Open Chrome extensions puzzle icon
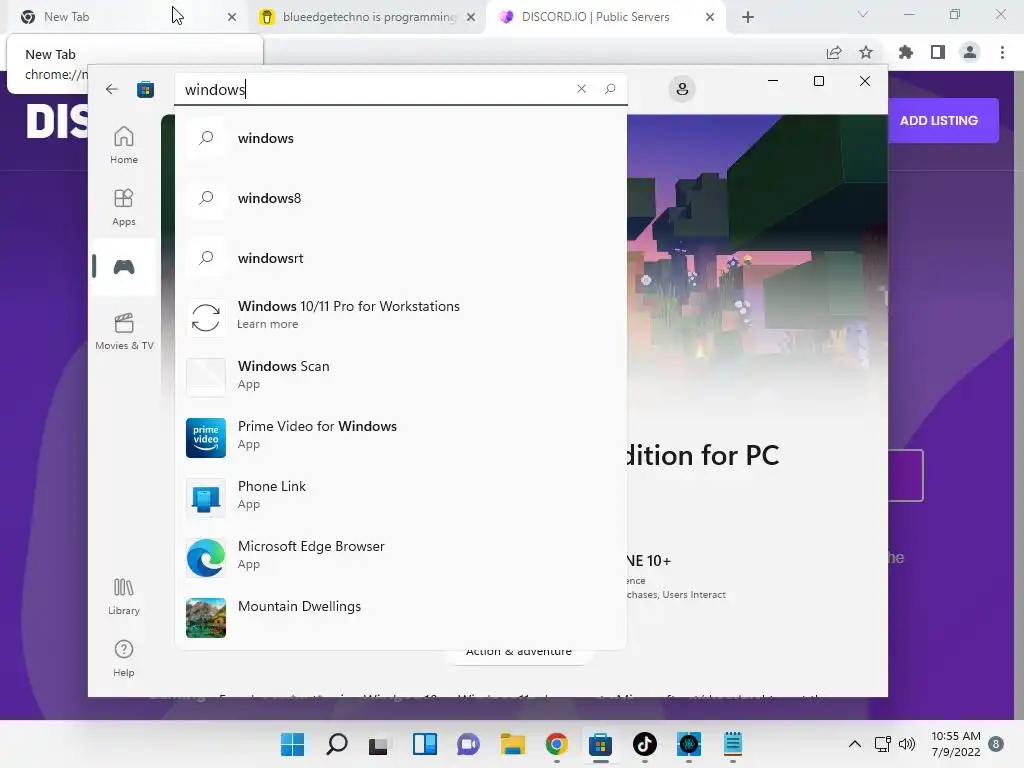Viewport: 1024px width, 768px height. pos(906,52)
